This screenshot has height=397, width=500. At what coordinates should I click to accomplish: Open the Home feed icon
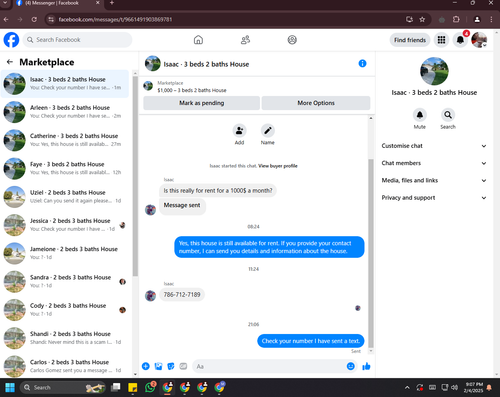coord(198,40)
